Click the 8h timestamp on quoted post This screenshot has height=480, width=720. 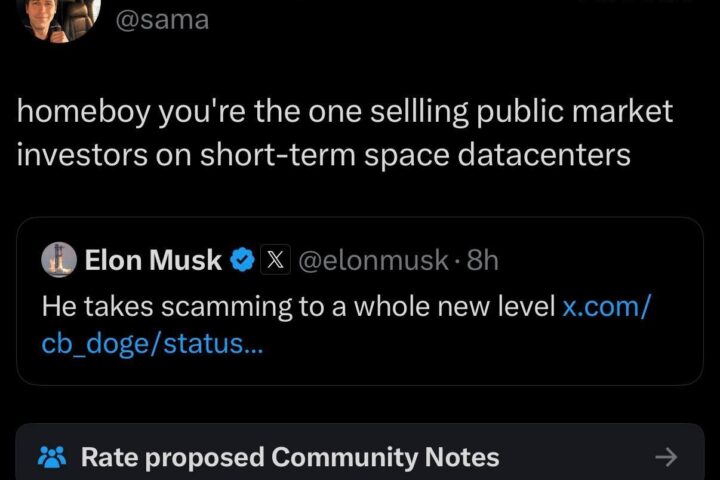click(483, 260)
